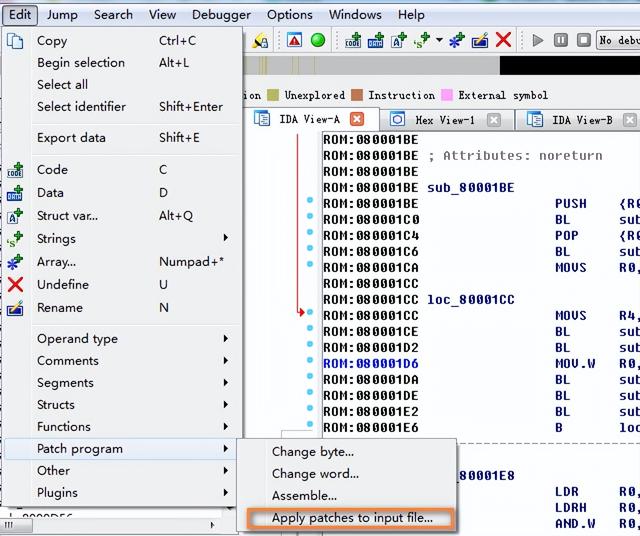Click the blue asterisk array toolbar icon
This screenshot has height=536, width=640.
[456, 40]
